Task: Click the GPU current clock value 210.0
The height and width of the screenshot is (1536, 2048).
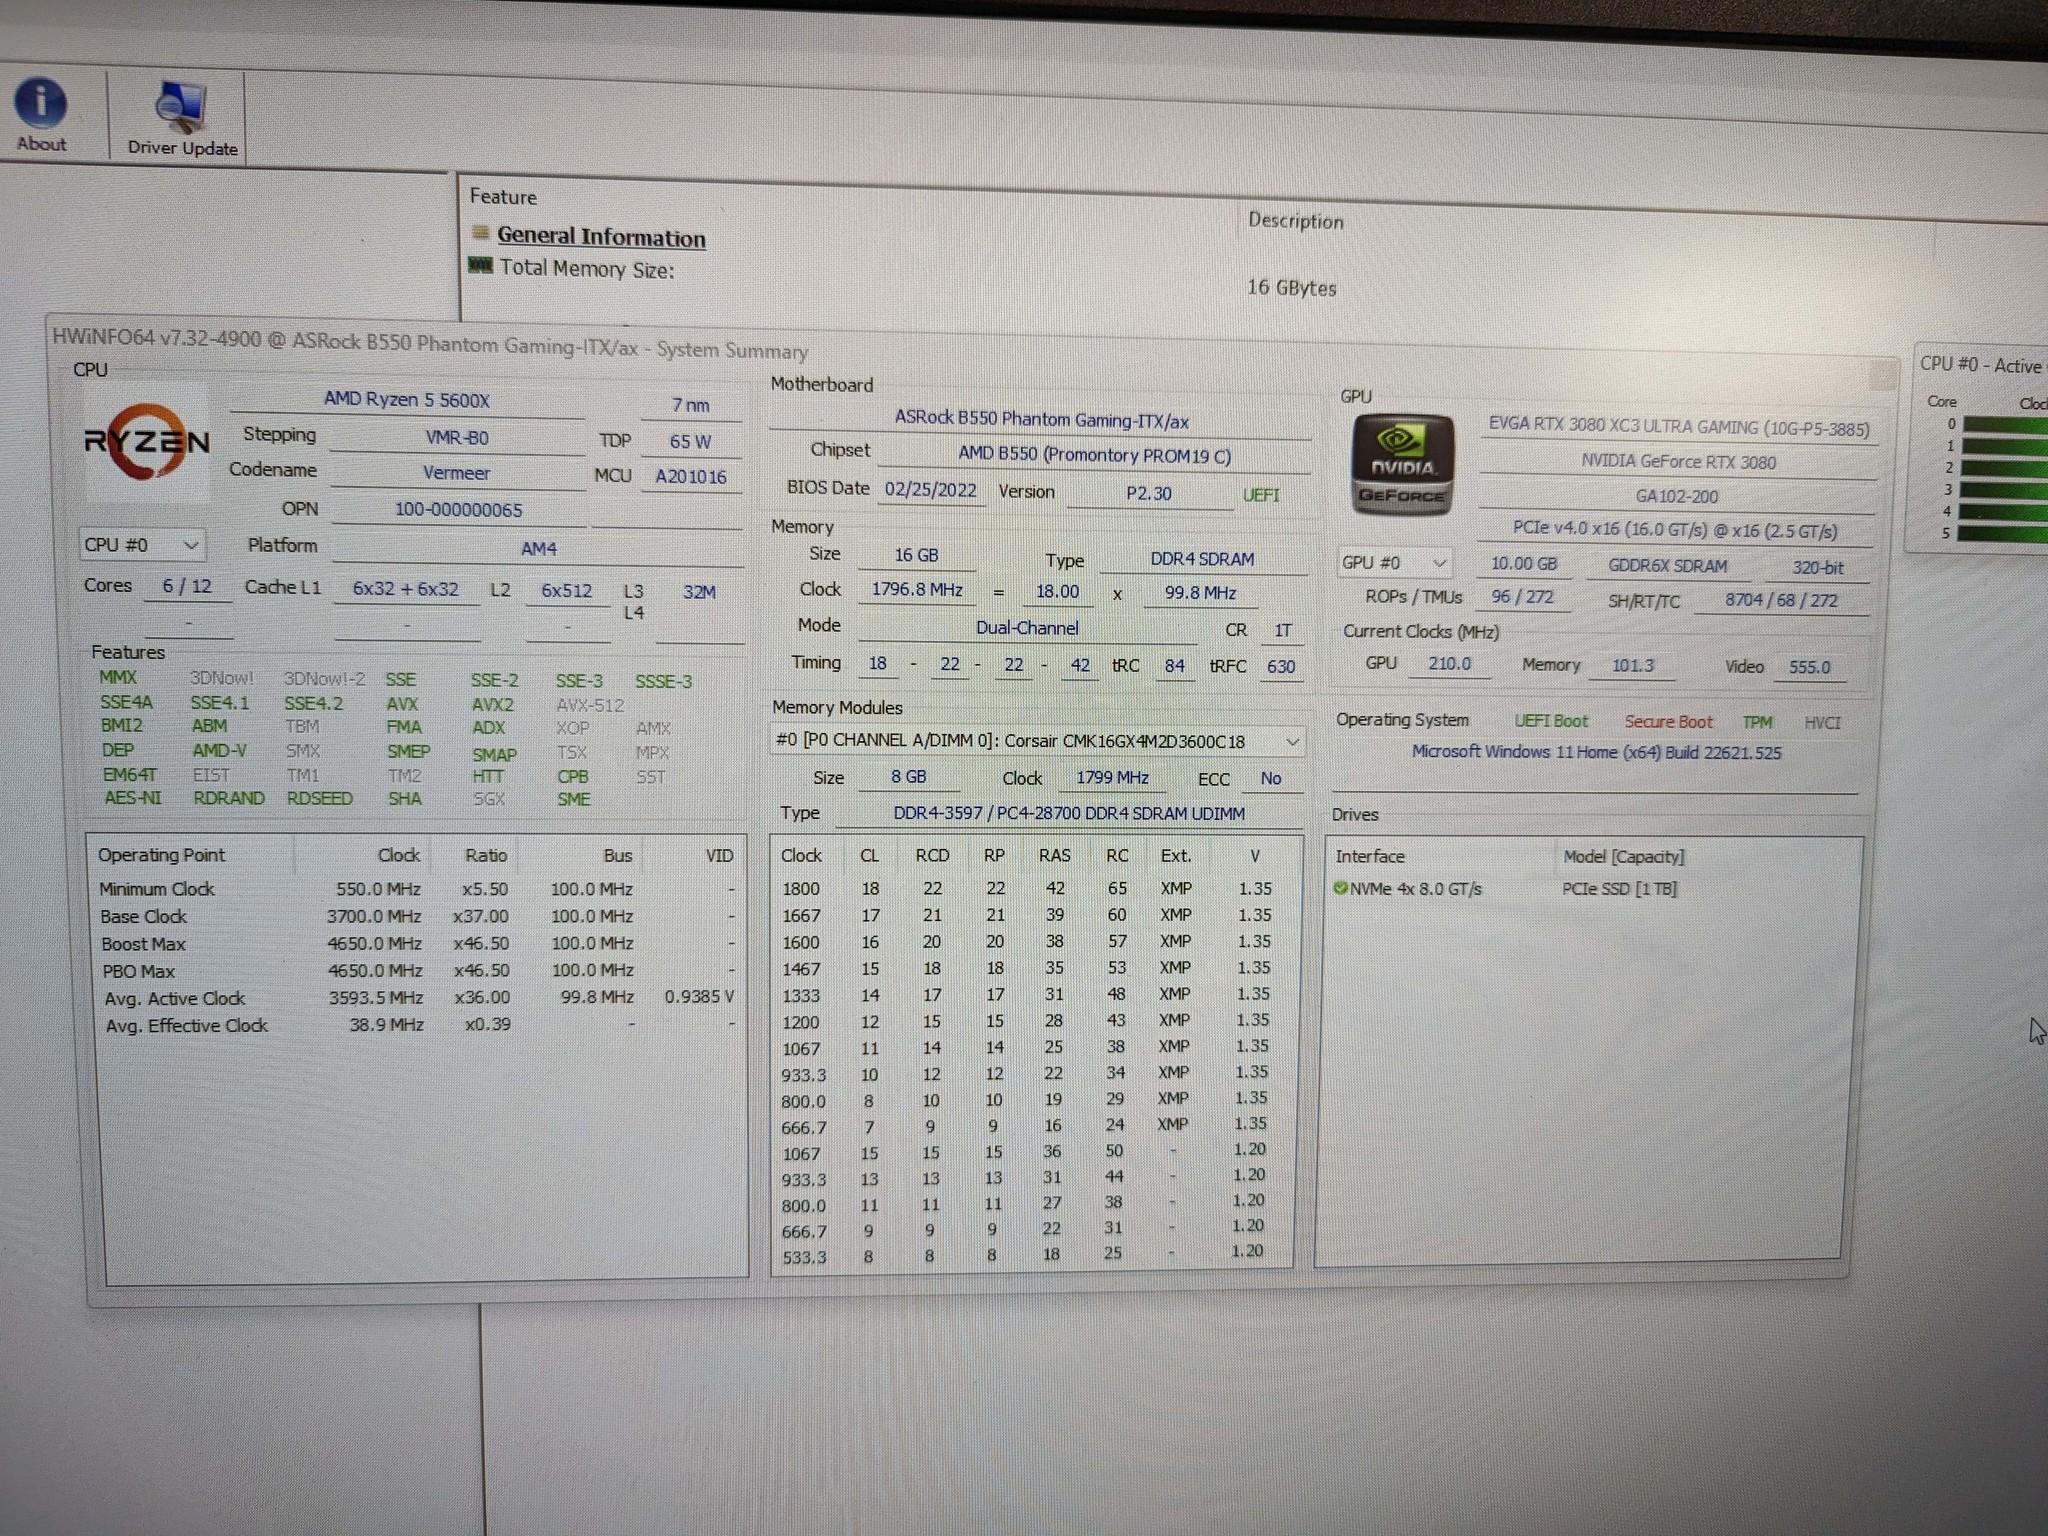Action: click(x=1449, y=664)
